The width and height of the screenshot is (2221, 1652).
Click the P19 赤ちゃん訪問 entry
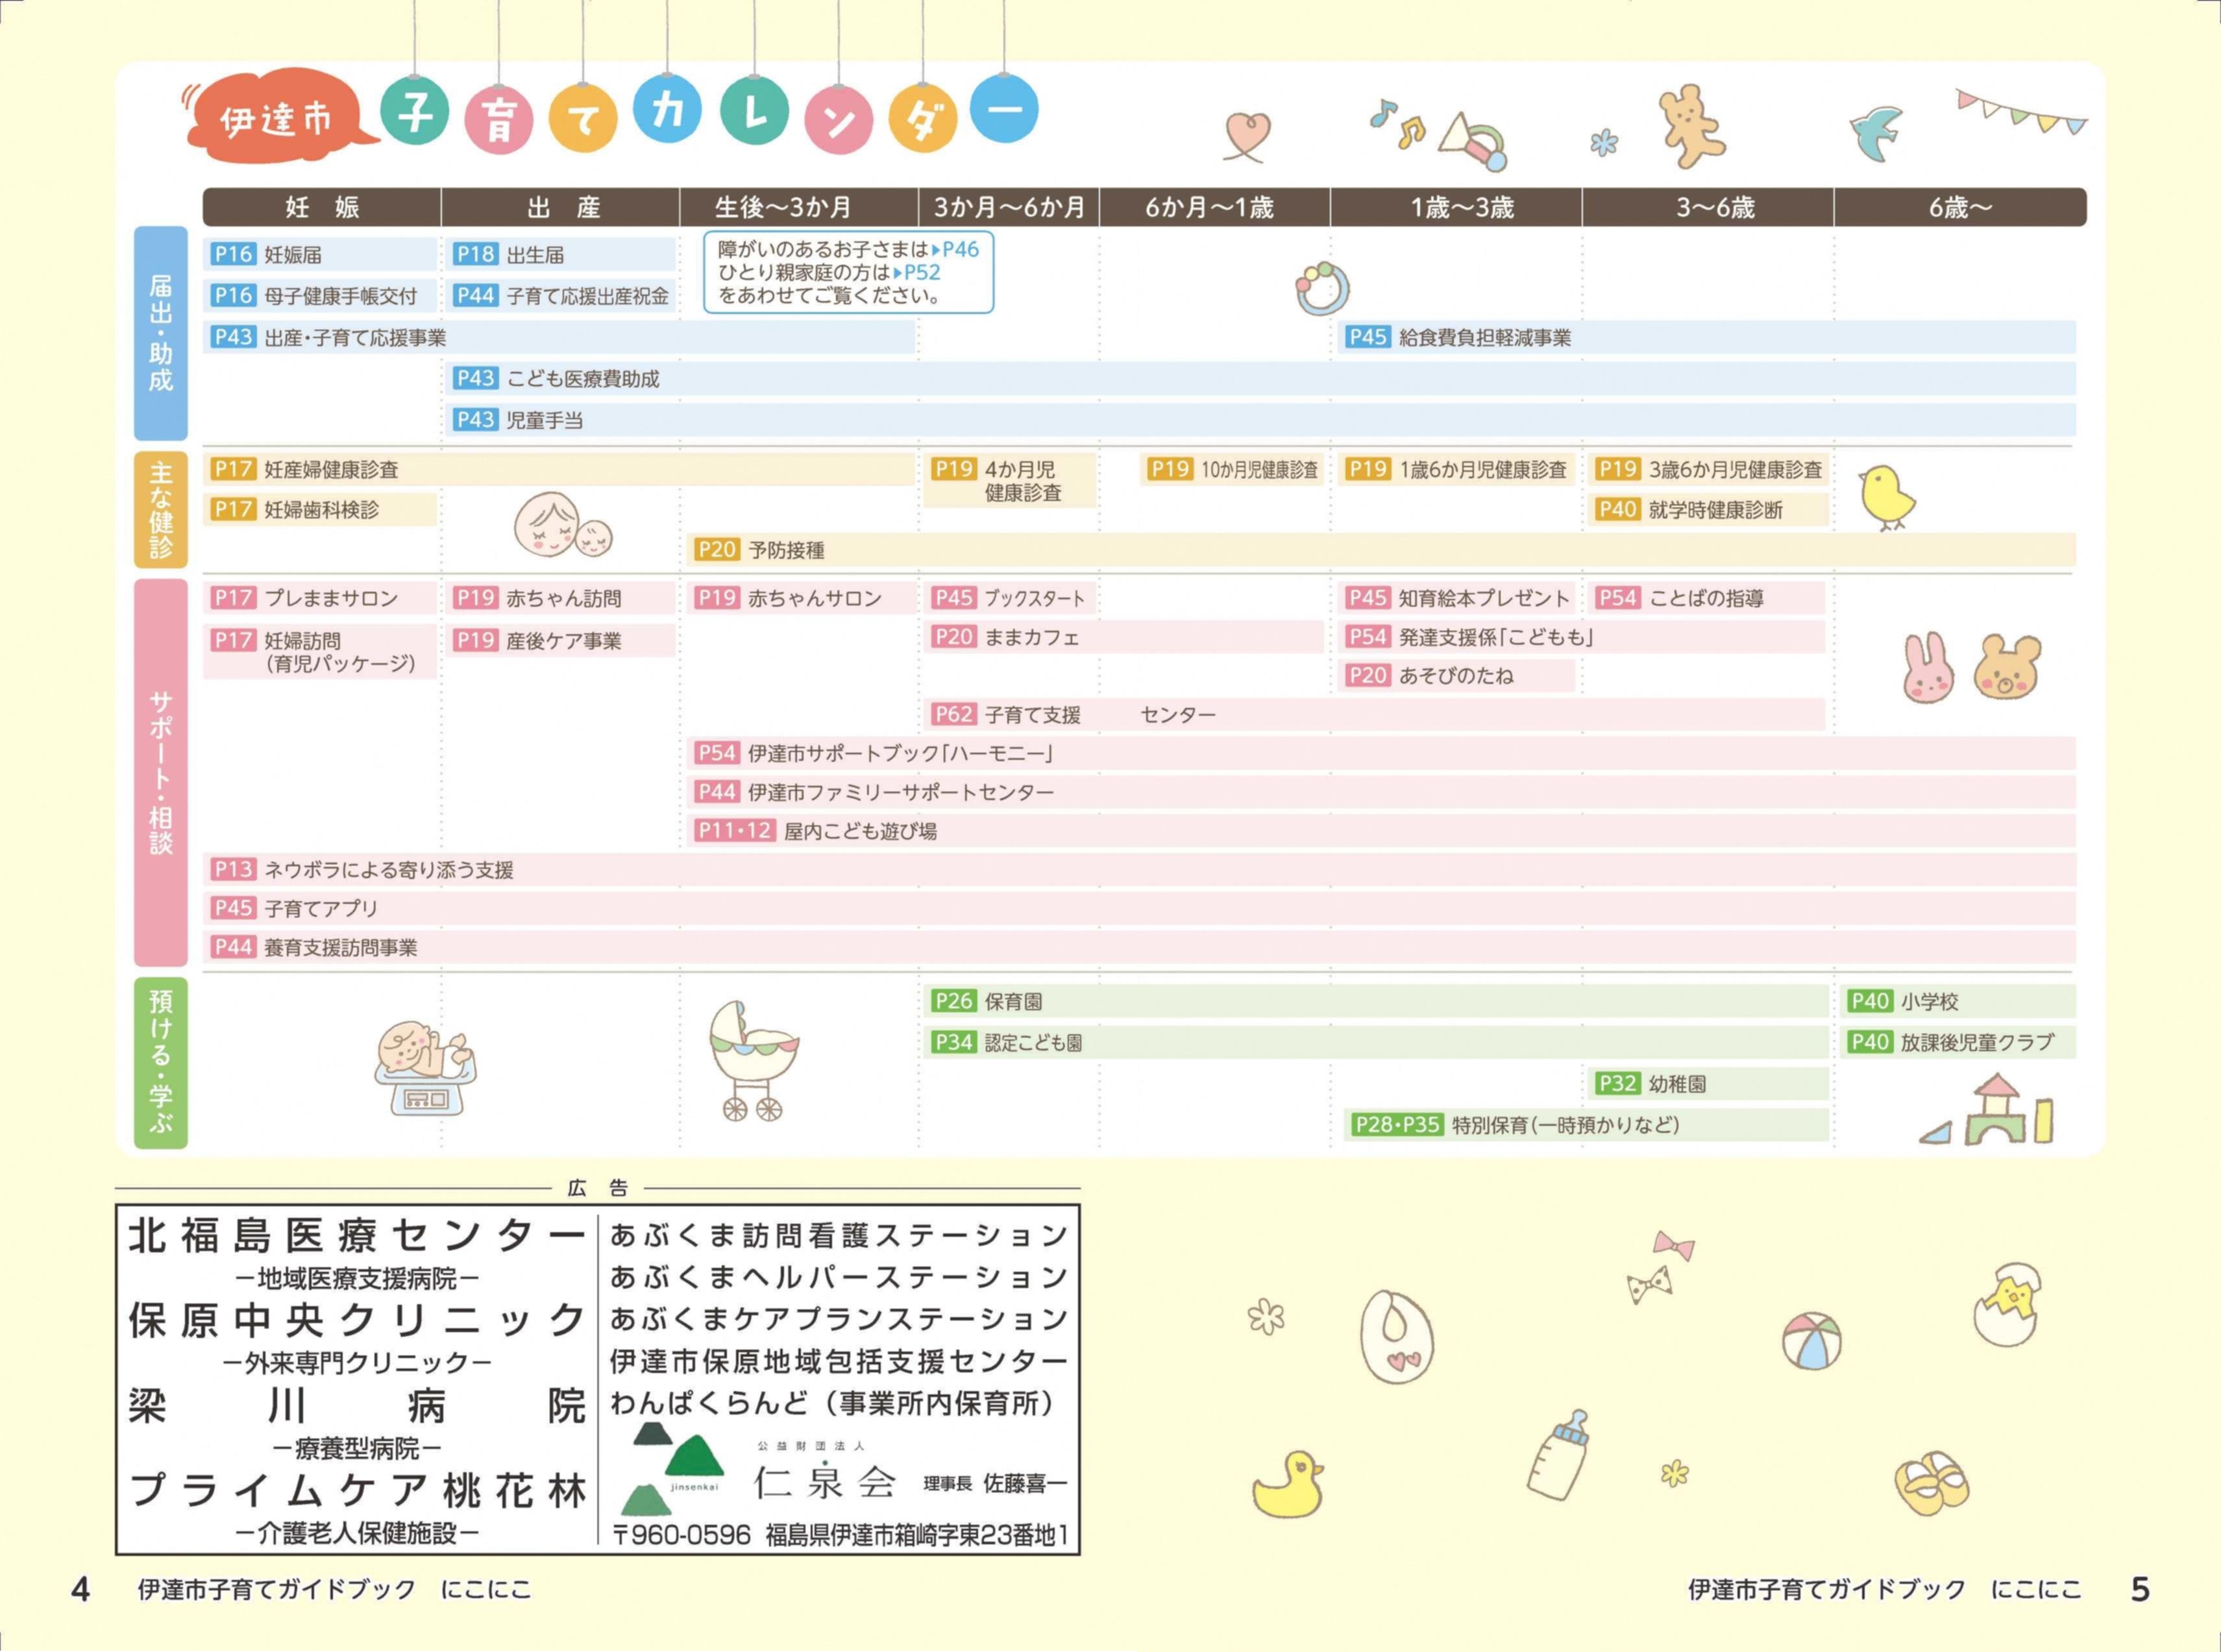click(561, 598)
